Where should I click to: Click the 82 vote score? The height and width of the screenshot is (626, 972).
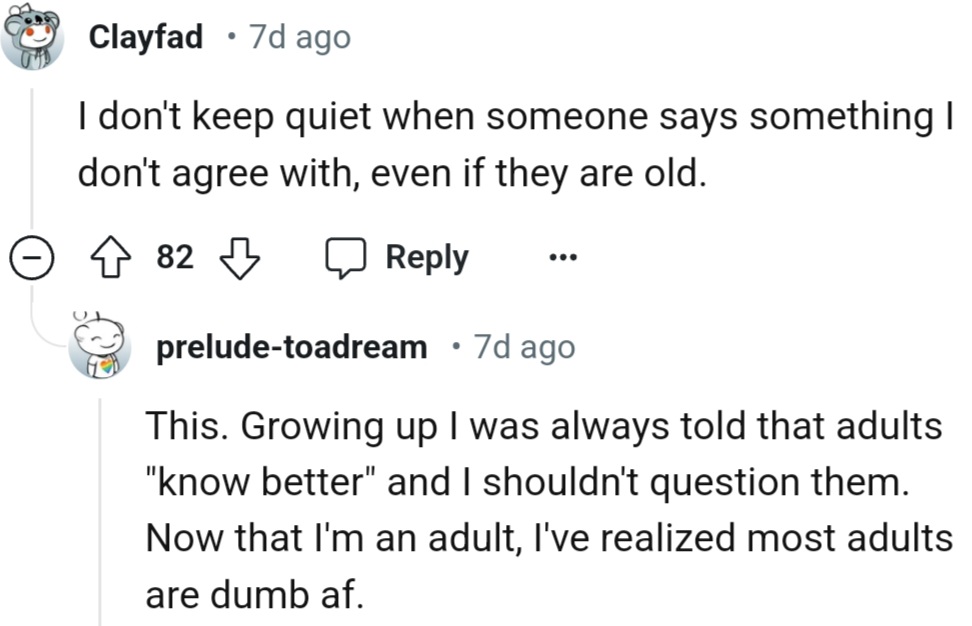[x=176, y=258]
